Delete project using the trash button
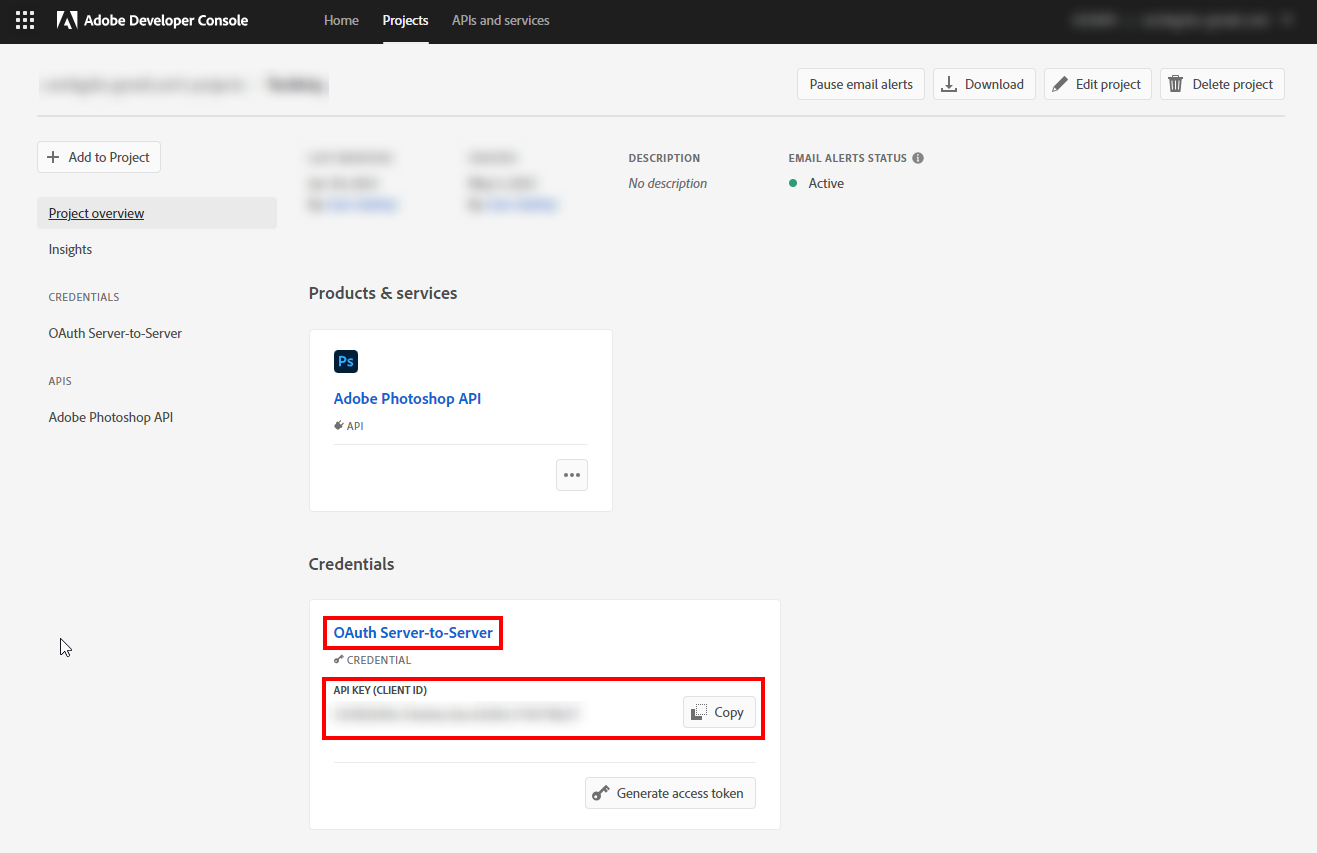The width and height of the screenshot is (1317, 853). pos(1222,84)
